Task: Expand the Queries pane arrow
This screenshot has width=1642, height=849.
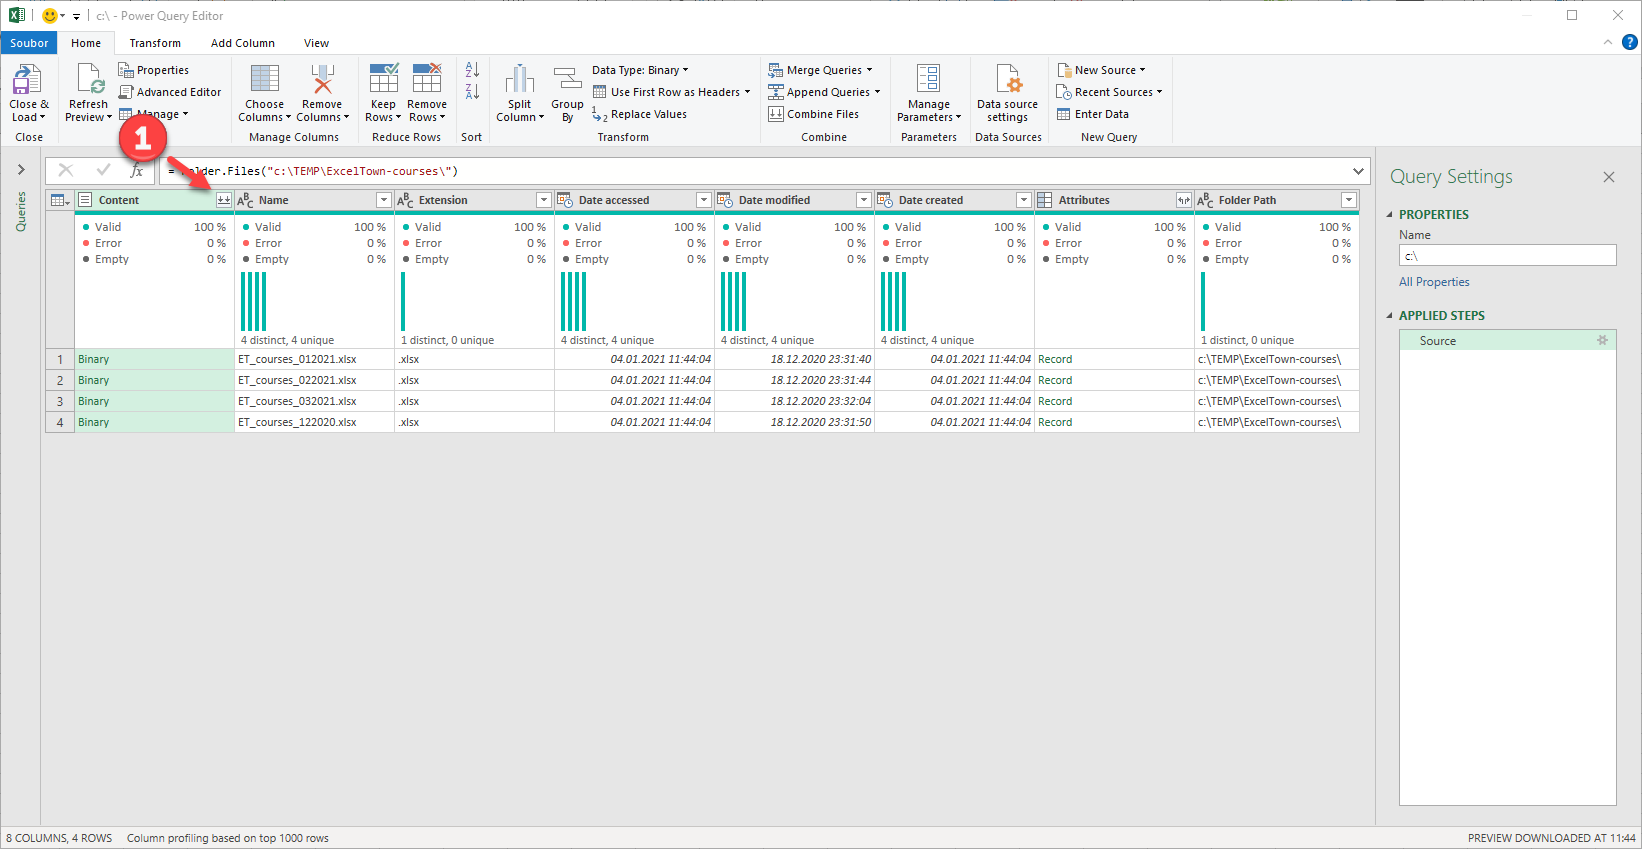Action: tap(21, 170)
